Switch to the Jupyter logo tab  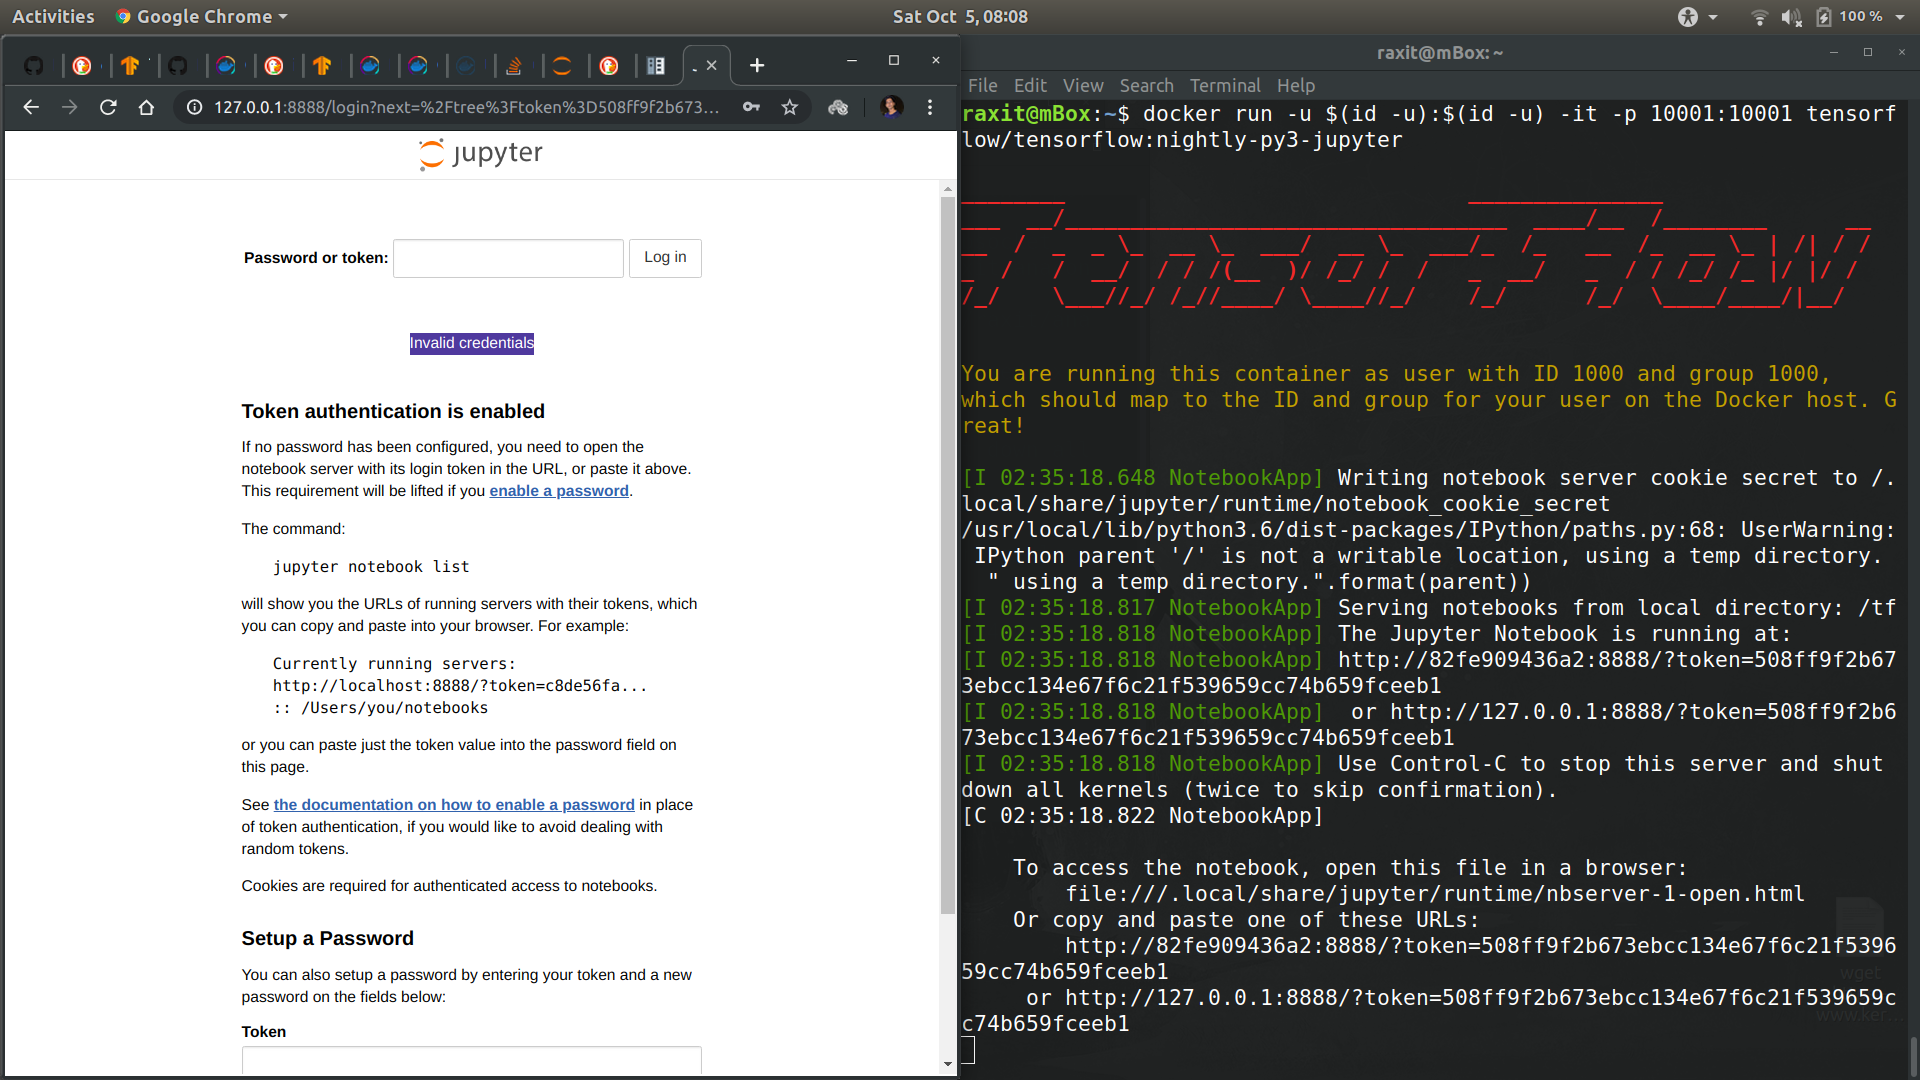pos(562,66)
